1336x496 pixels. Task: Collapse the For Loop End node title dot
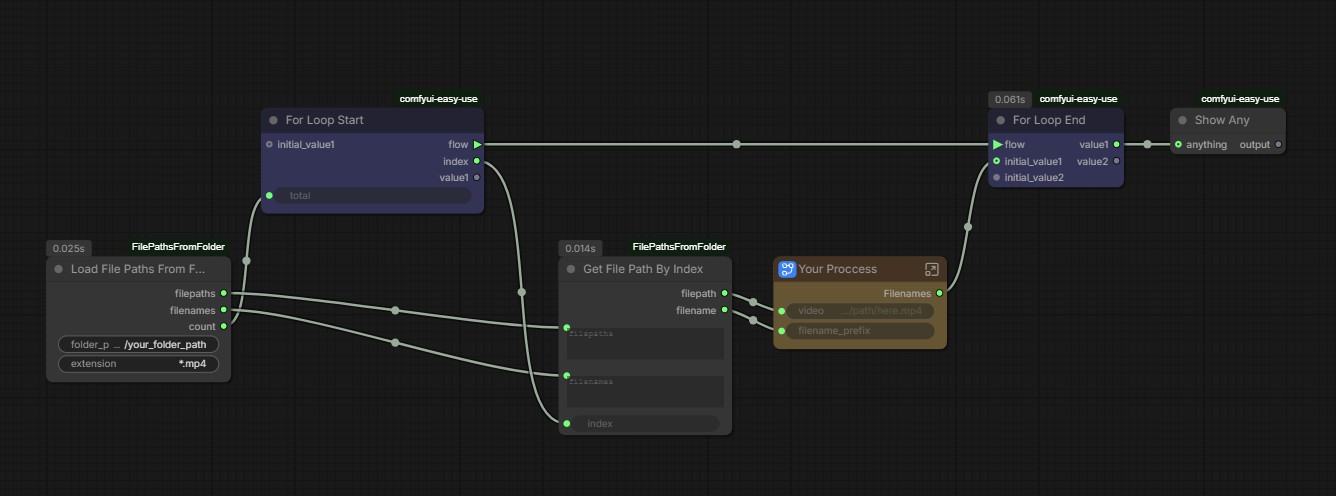click(x=1001, y=120)
